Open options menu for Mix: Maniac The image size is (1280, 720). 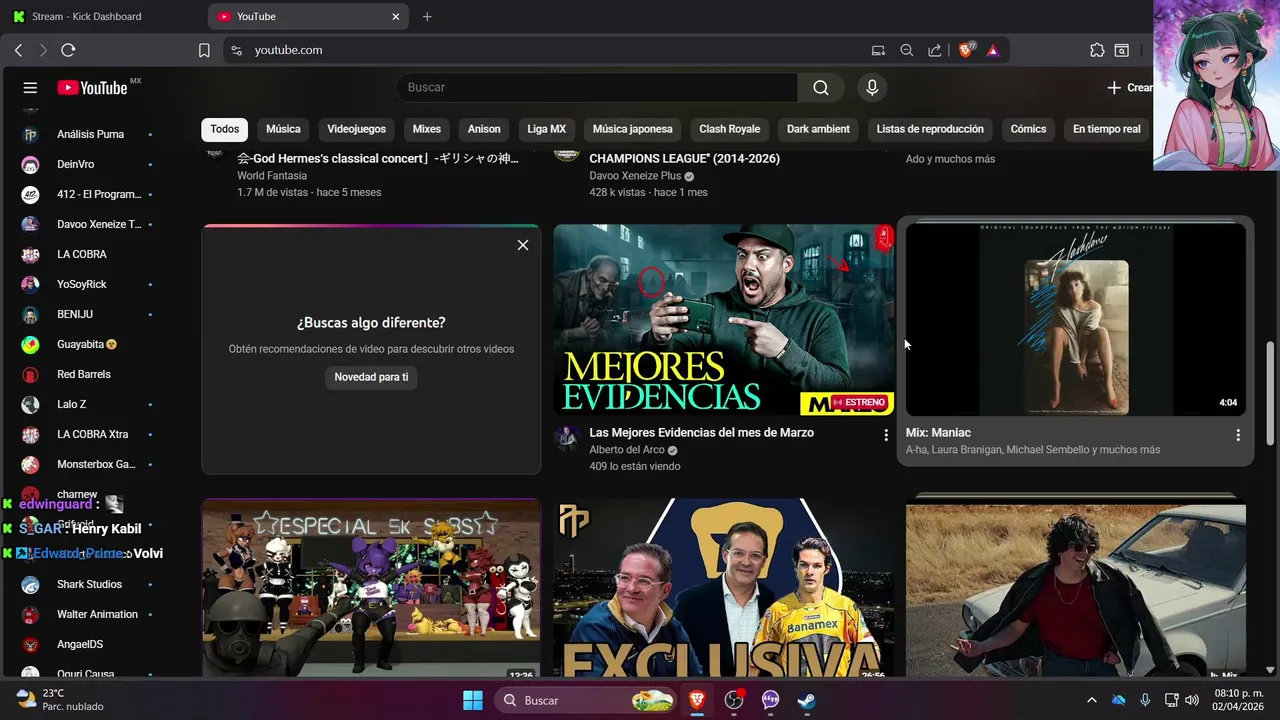click(x=1238, y=435)
